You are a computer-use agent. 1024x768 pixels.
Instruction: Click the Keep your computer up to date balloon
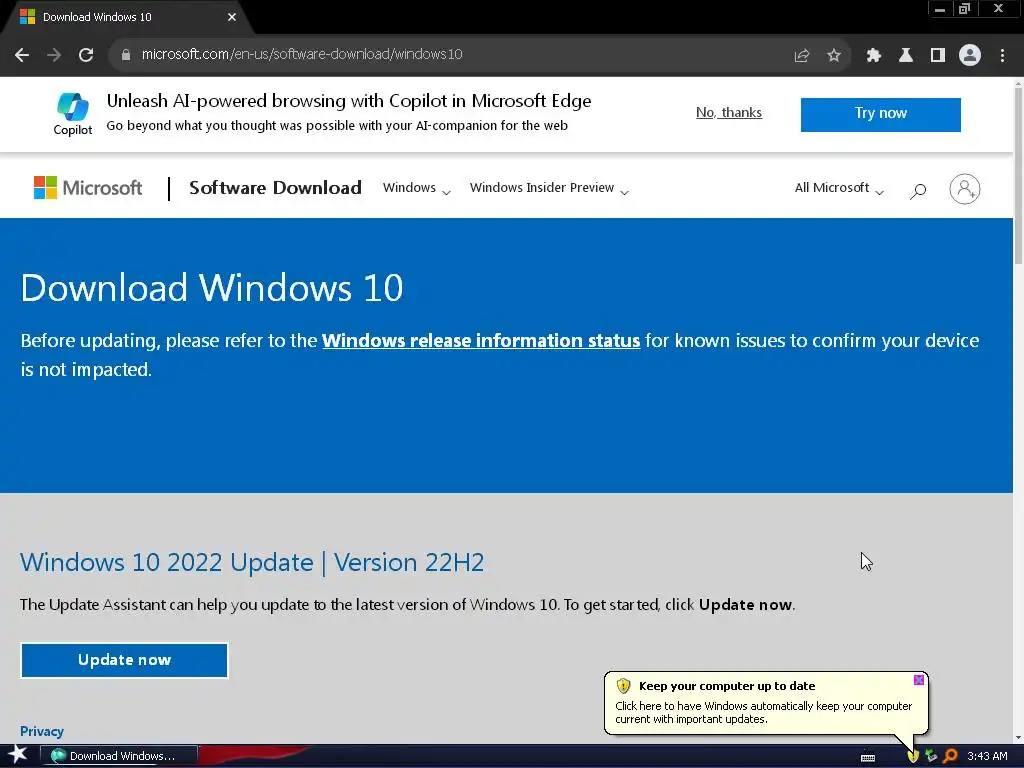(x=765, y=703)
